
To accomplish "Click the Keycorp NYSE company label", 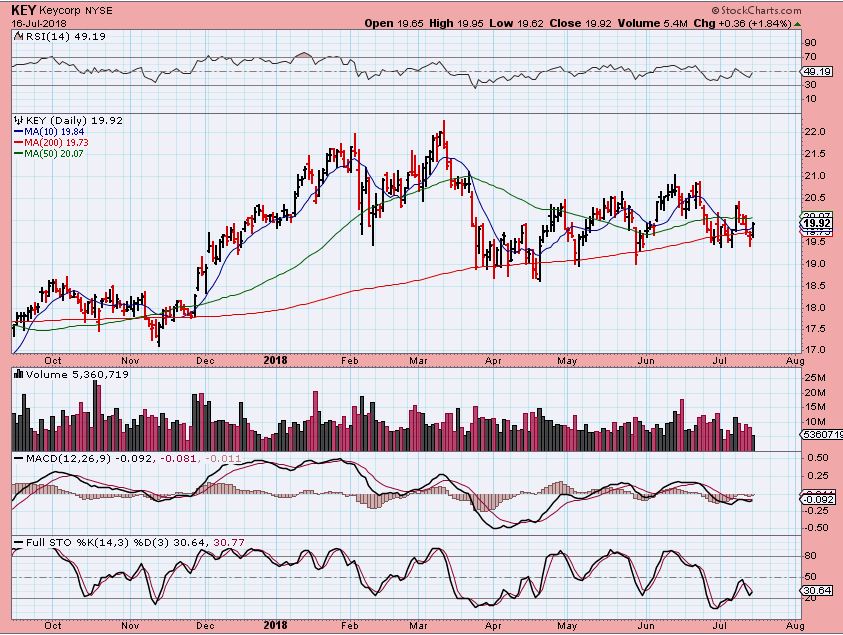I will tap(76, 10).
